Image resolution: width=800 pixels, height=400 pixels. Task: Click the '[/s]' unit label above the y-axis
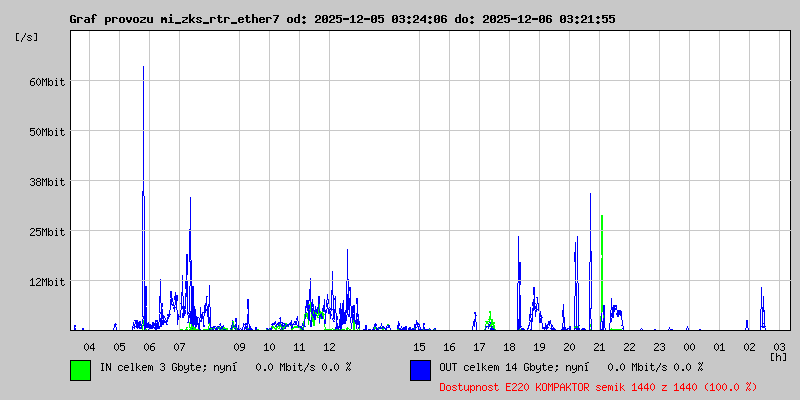(27, 36)
